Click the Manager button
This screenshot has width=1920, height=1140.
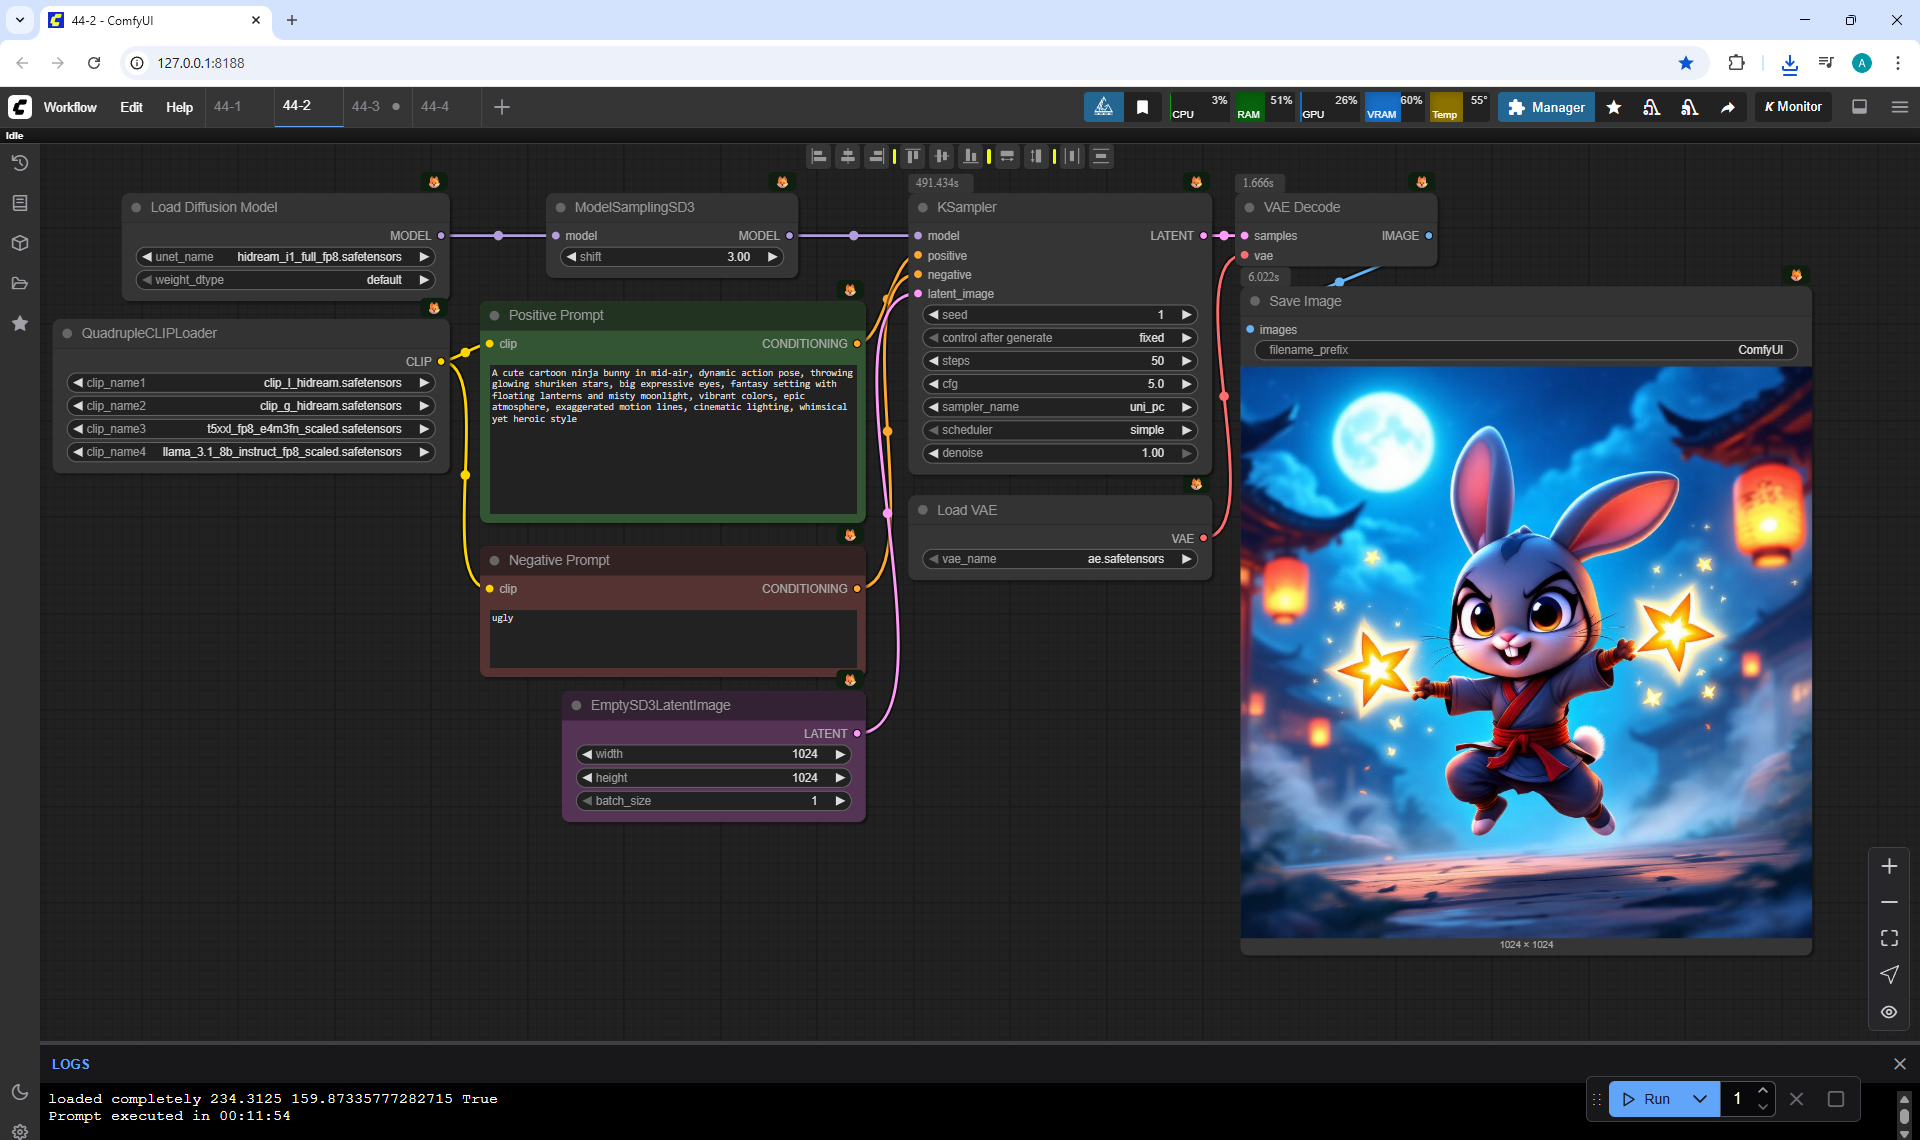pyautogui.click(x=1546, y=107)
